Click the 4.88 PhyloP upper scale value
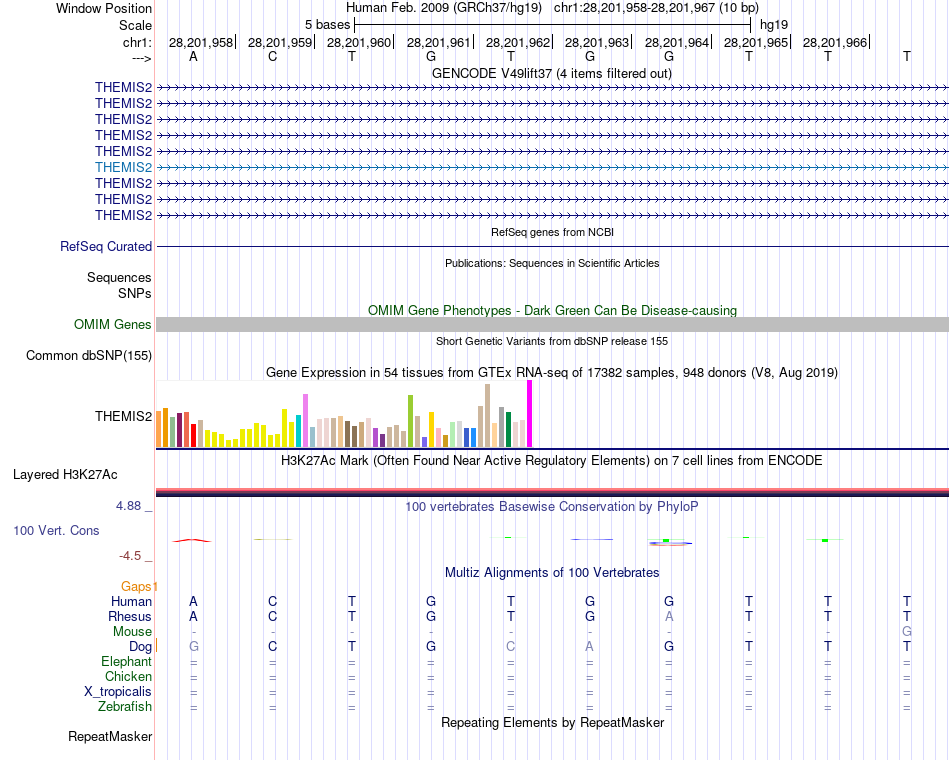Viewport: 950px width, 760px height. pyautogui.click(x=128, y=506)
